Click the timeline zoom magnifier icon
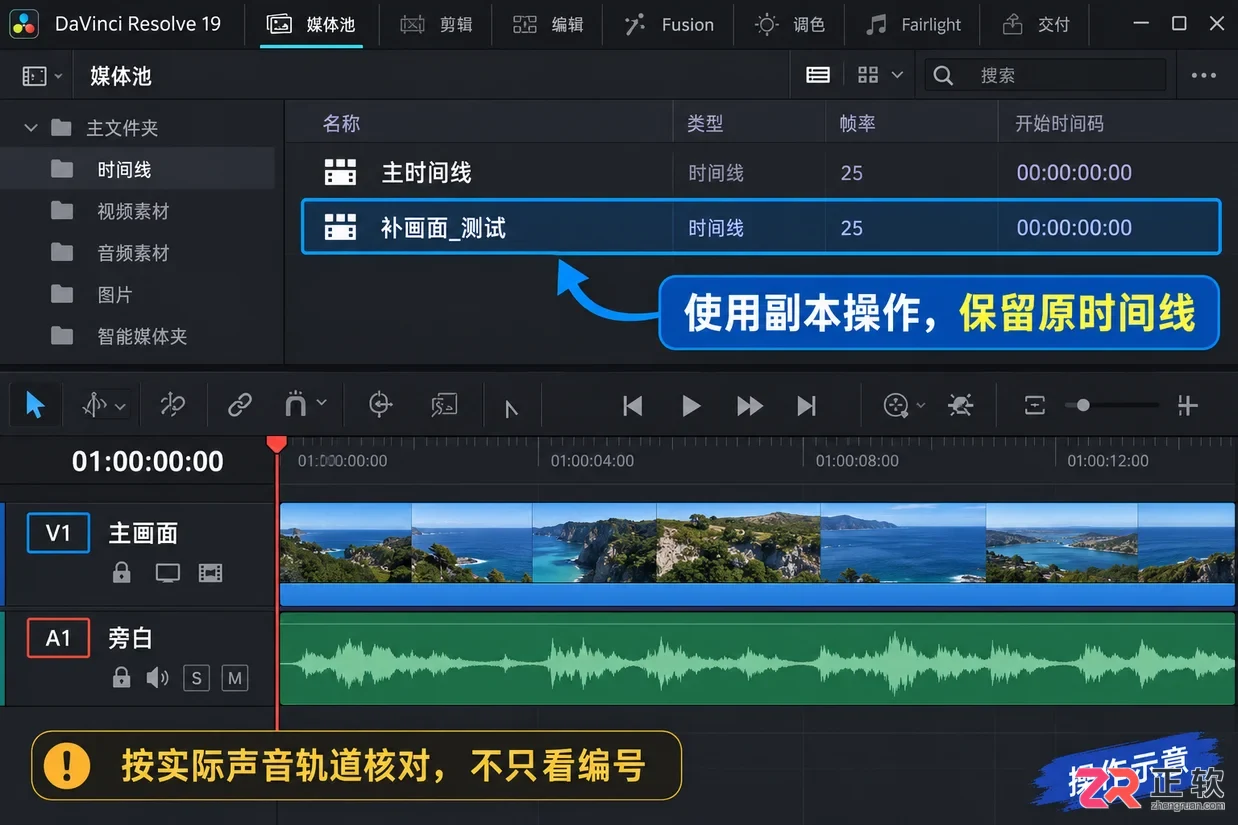The image size is (1238, 825). pos(896,405)
